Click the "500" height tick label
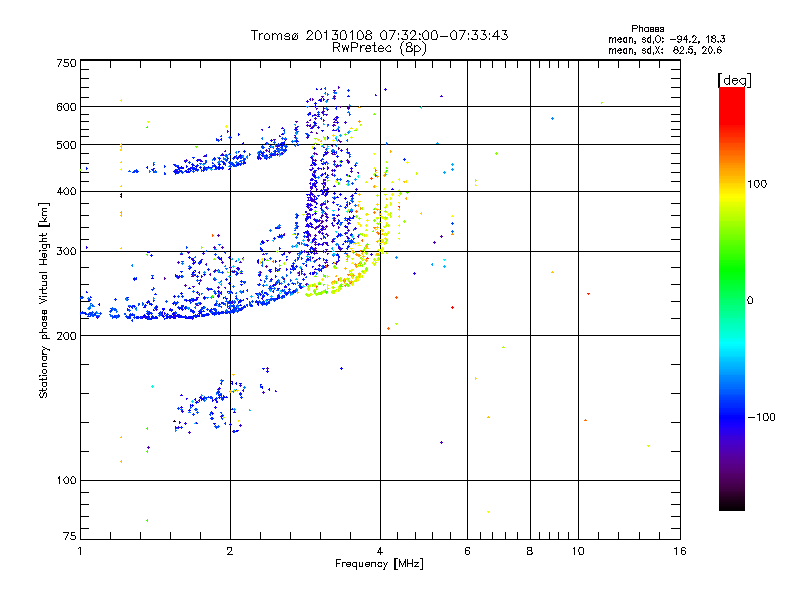800x600 pixels. [x=66, y=145]
